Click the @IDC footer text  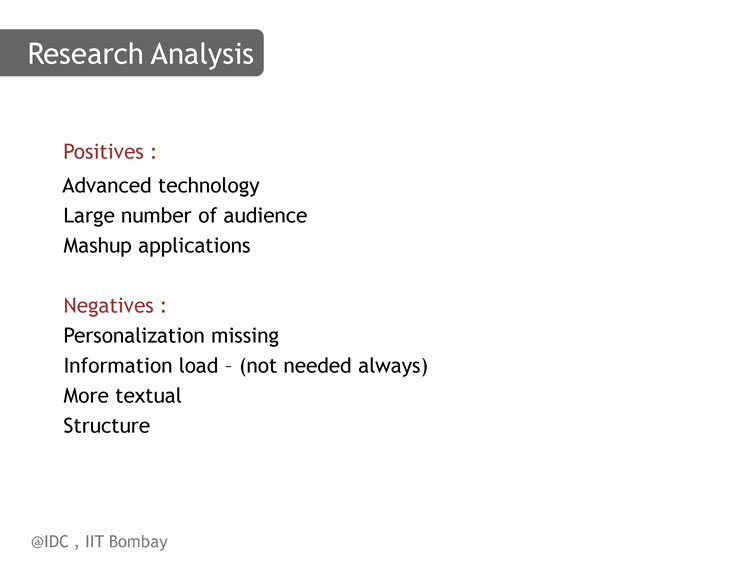50,542
